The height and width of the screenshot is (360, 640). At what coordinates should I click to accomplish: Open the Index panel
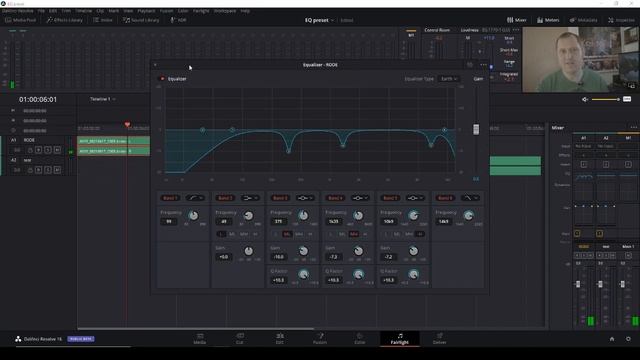click(103, 20)
